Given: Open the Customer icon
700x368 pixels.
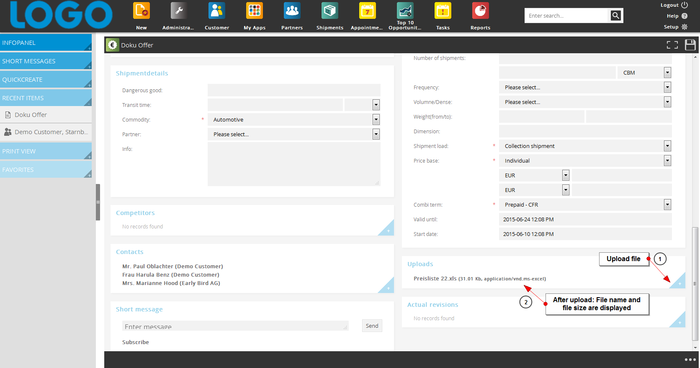Looking at the screenshot, I should click(217, 11).
